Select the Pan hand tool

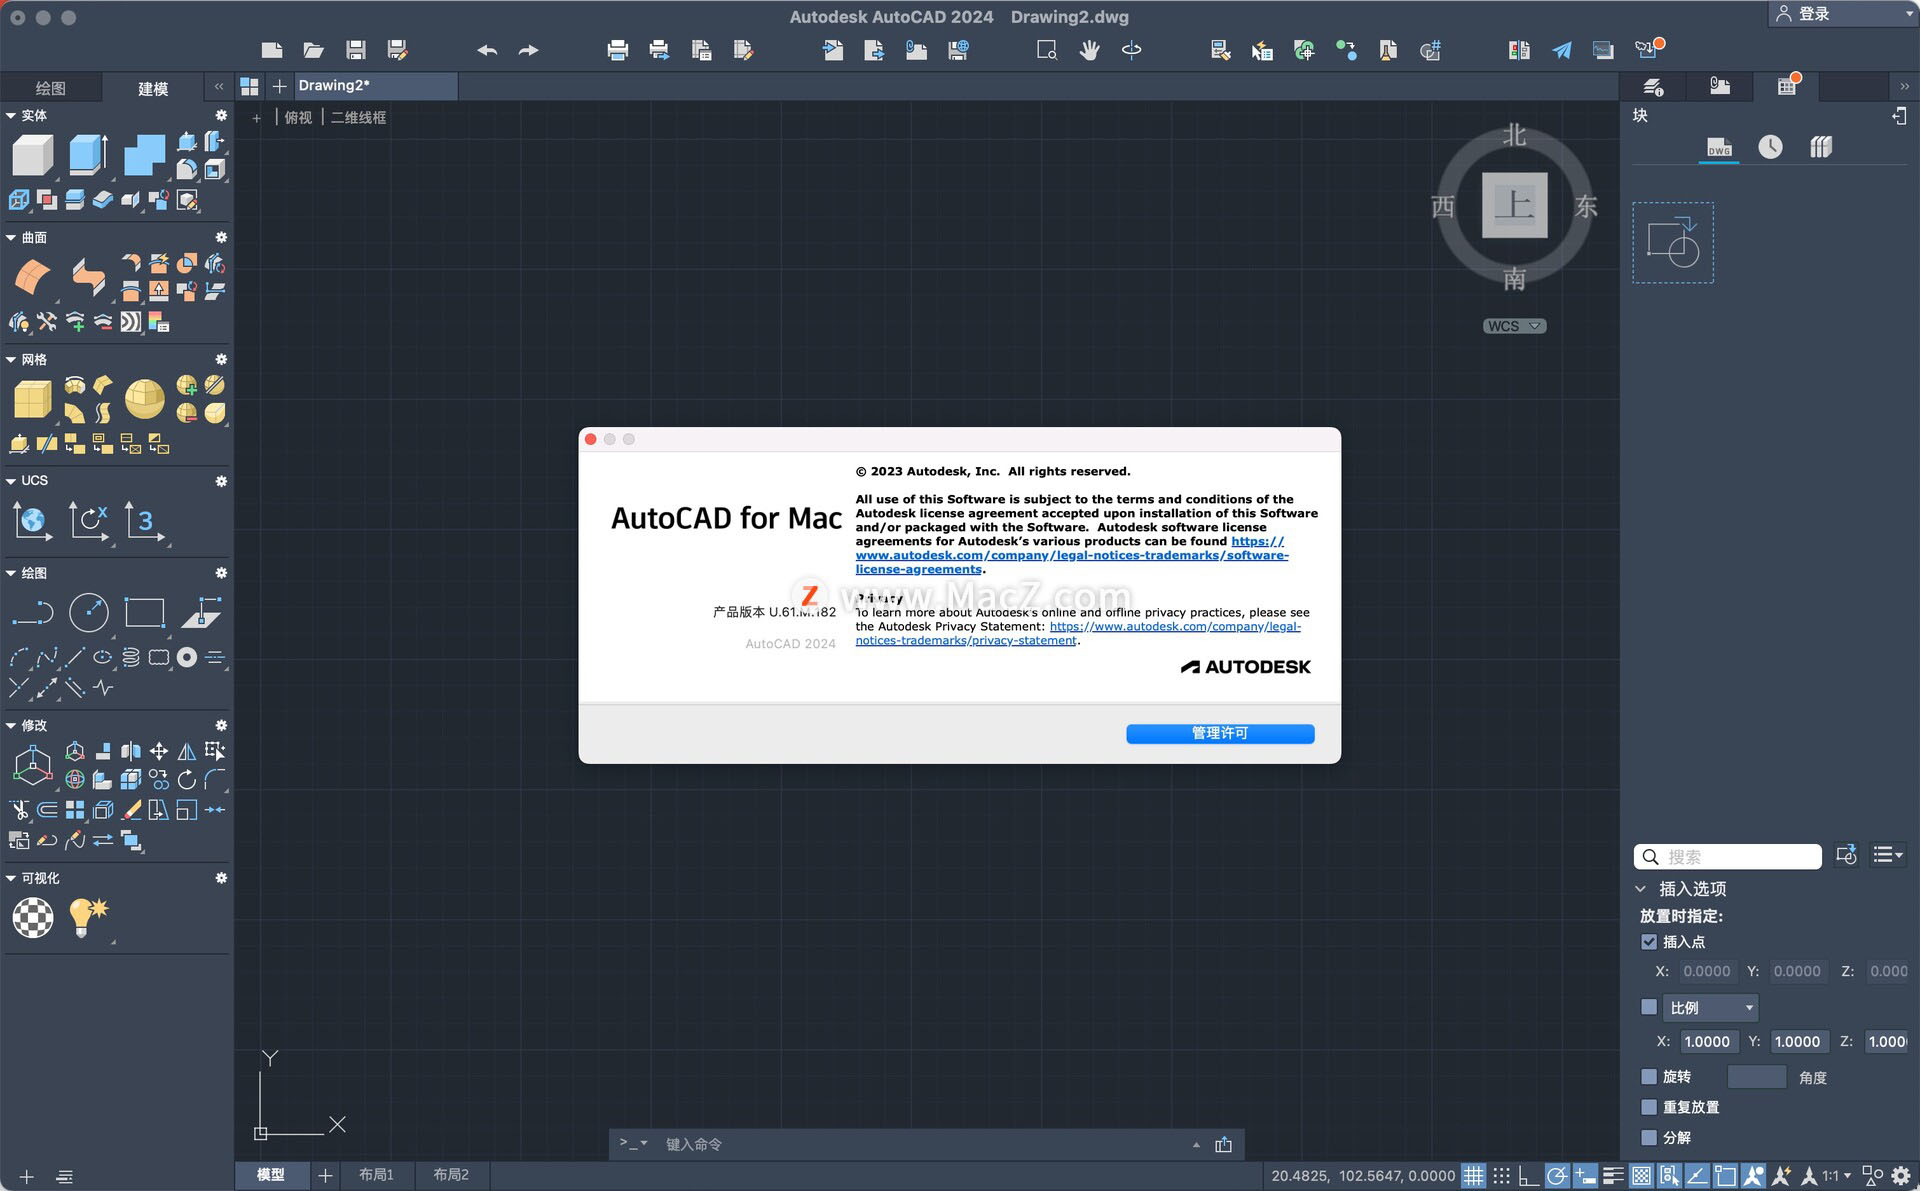coord(1089,50)
